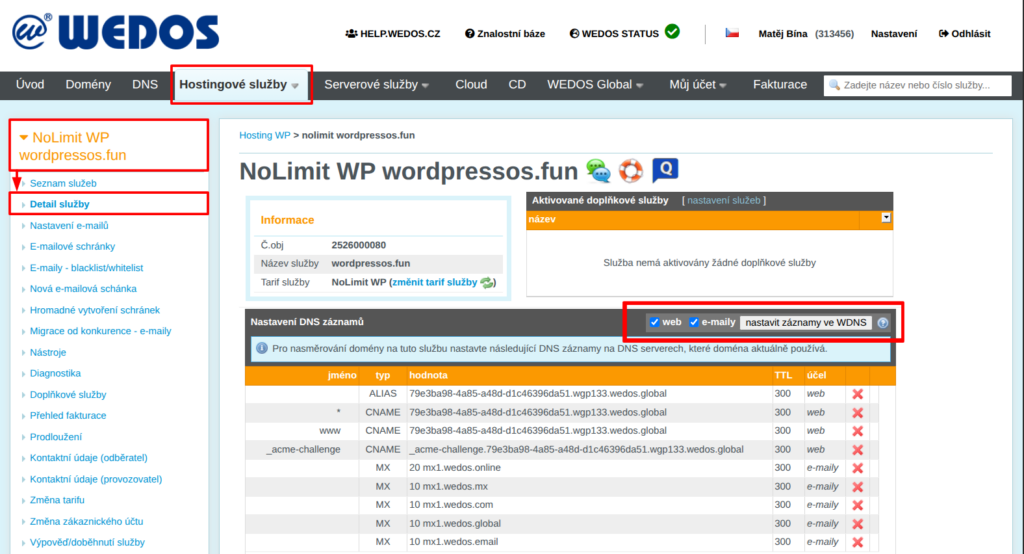
Task: Open Prodloužení in sidebar
Action: point(56,437)
